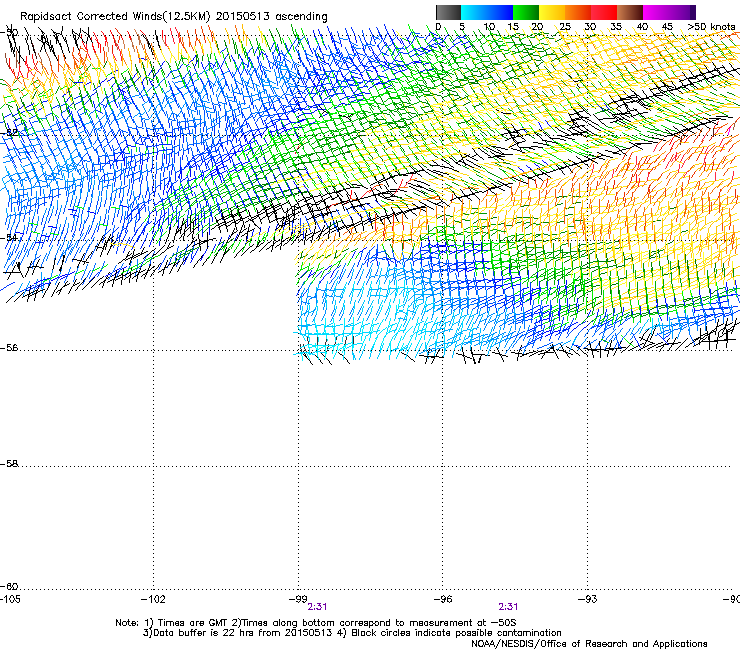The width and height of the screenshot is (740, 650).
Task: Click the gray 0-5 knots legend swatch
Action: (448, 12)
